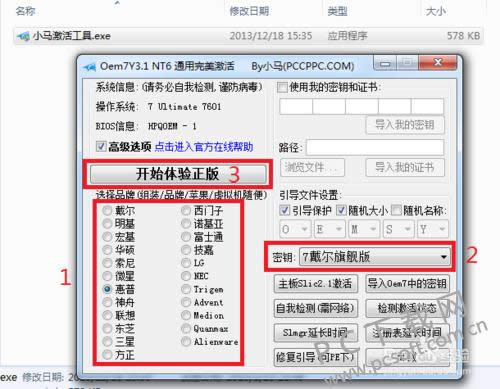Click the Oem7 title bar app icon

pos(90,66)
